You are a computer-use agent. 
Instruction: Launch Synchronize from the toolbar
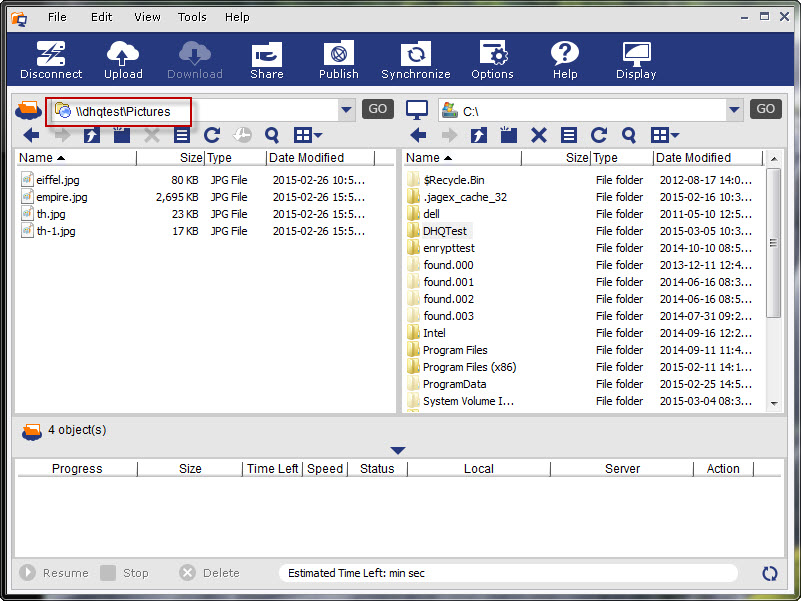tap(415, 60)
